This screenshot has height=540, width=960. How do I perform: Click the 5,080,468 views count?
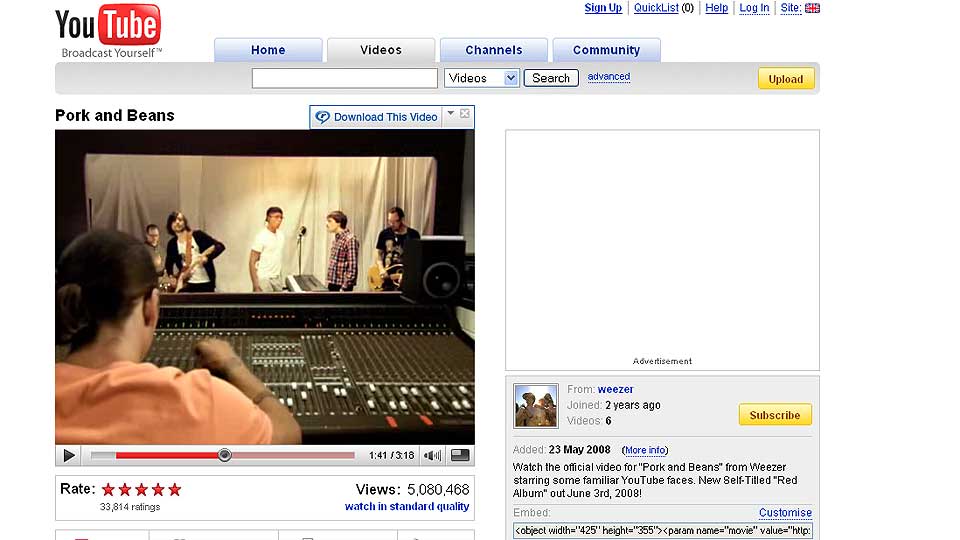point(438,490)
